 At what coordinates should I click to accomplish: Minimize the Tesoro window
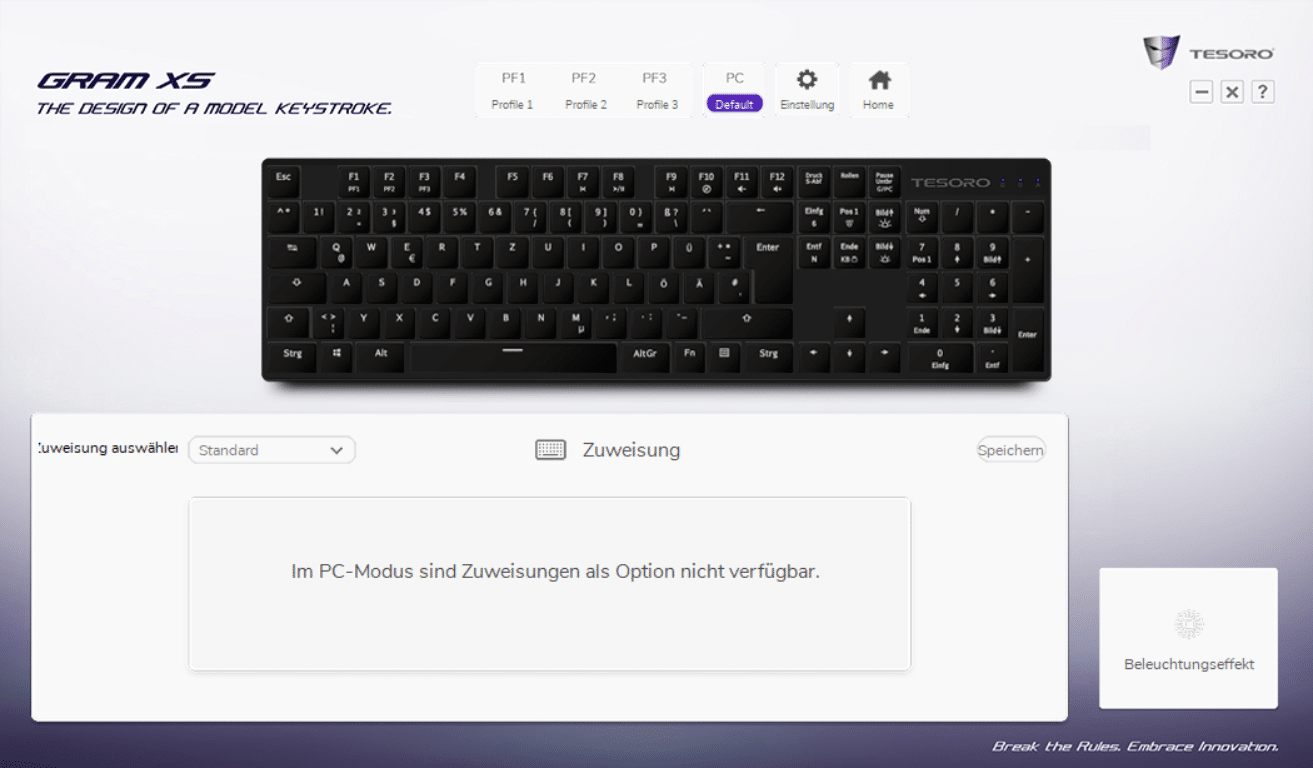click(x=1202, y=92)
